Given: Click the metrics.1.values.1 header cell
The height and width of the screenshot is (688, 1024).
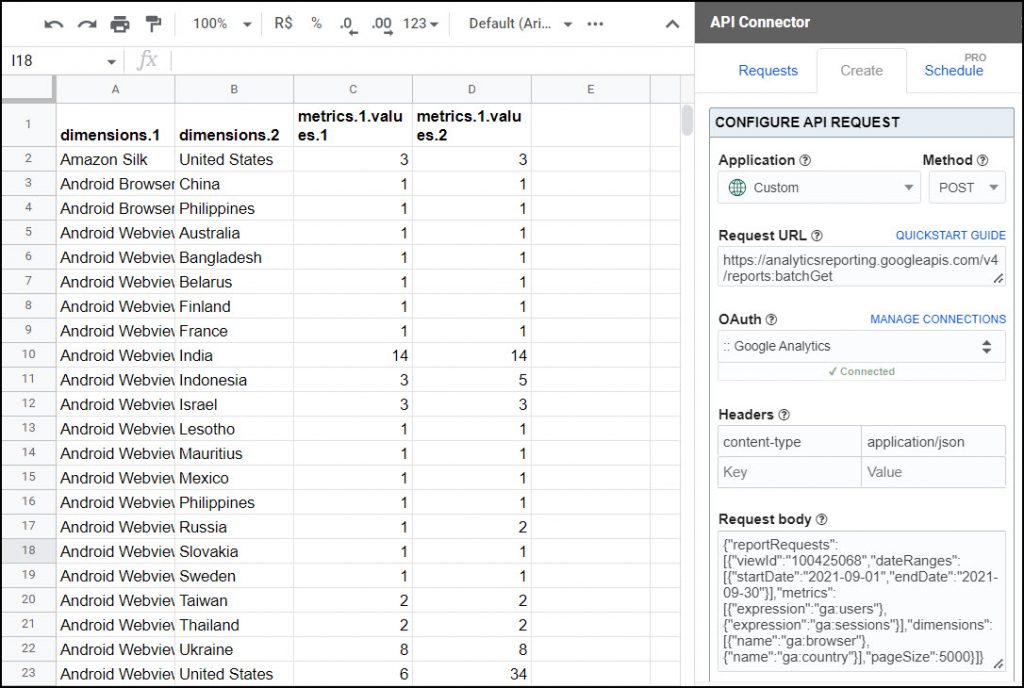Looking at the screenshot, I should [x=353, y=125].
